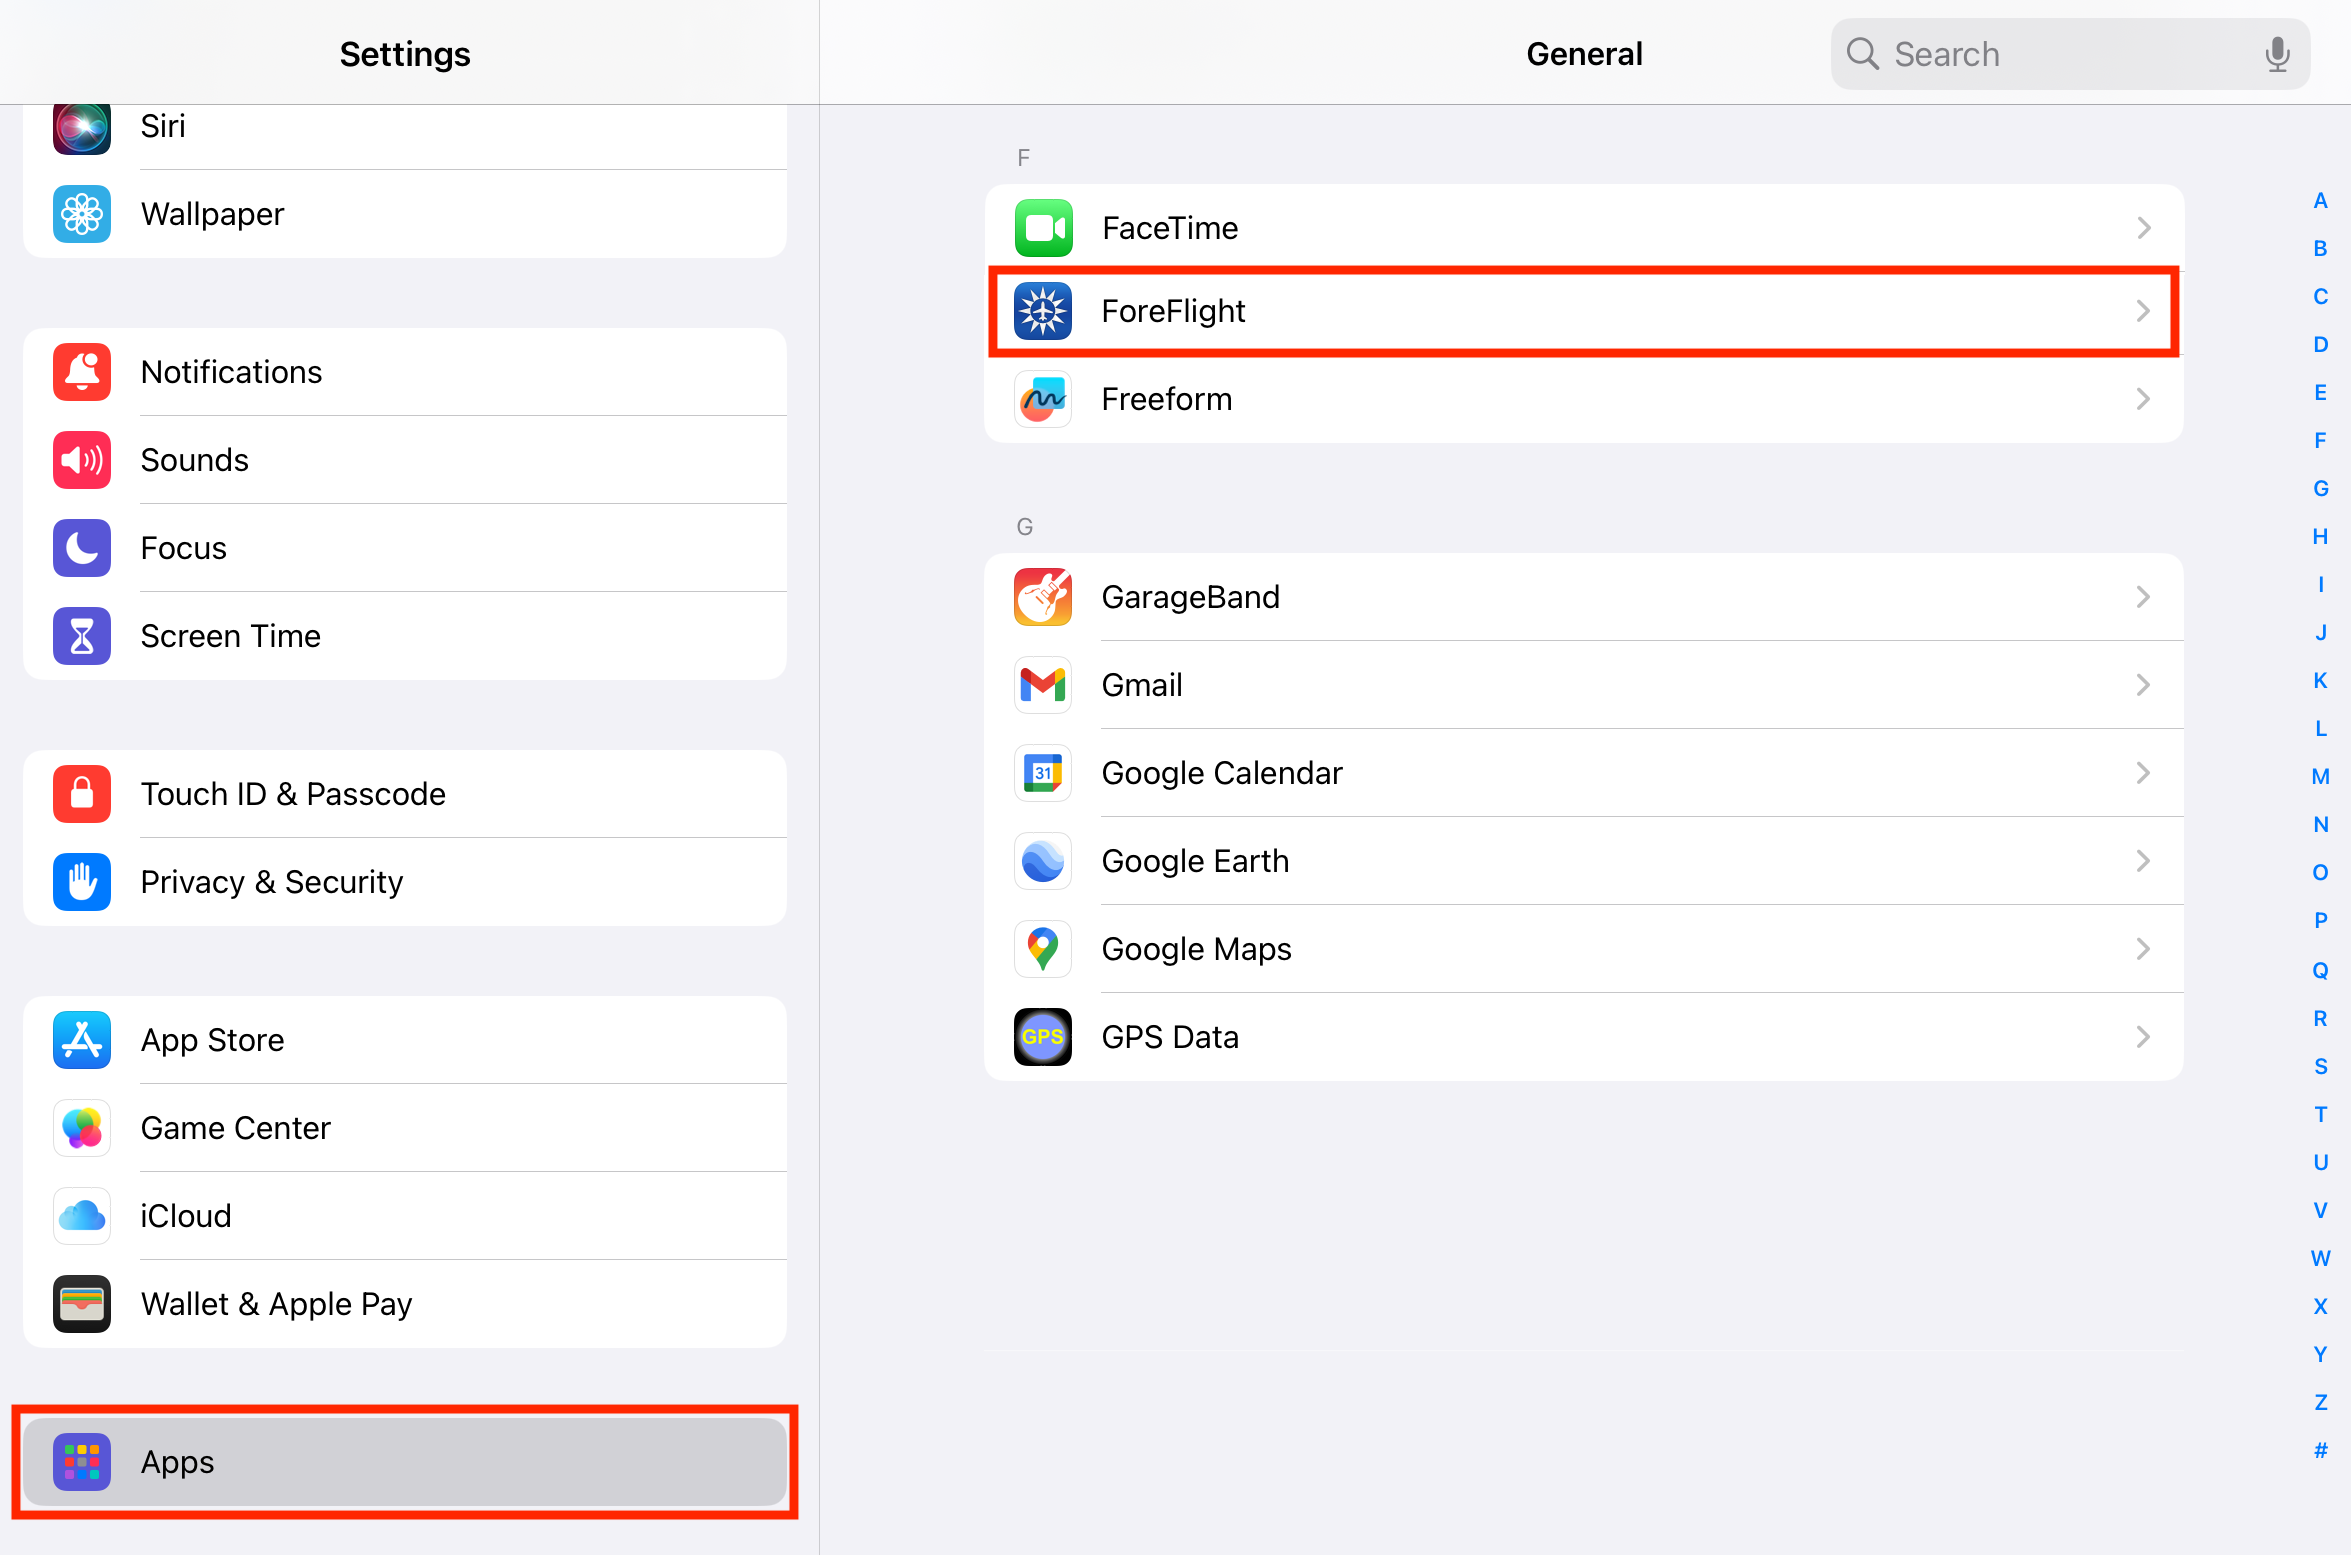Tap the Apps grid icon
This screenshot has width=2351, height=1555.
pyautogui.click(x=82, y=1462)
